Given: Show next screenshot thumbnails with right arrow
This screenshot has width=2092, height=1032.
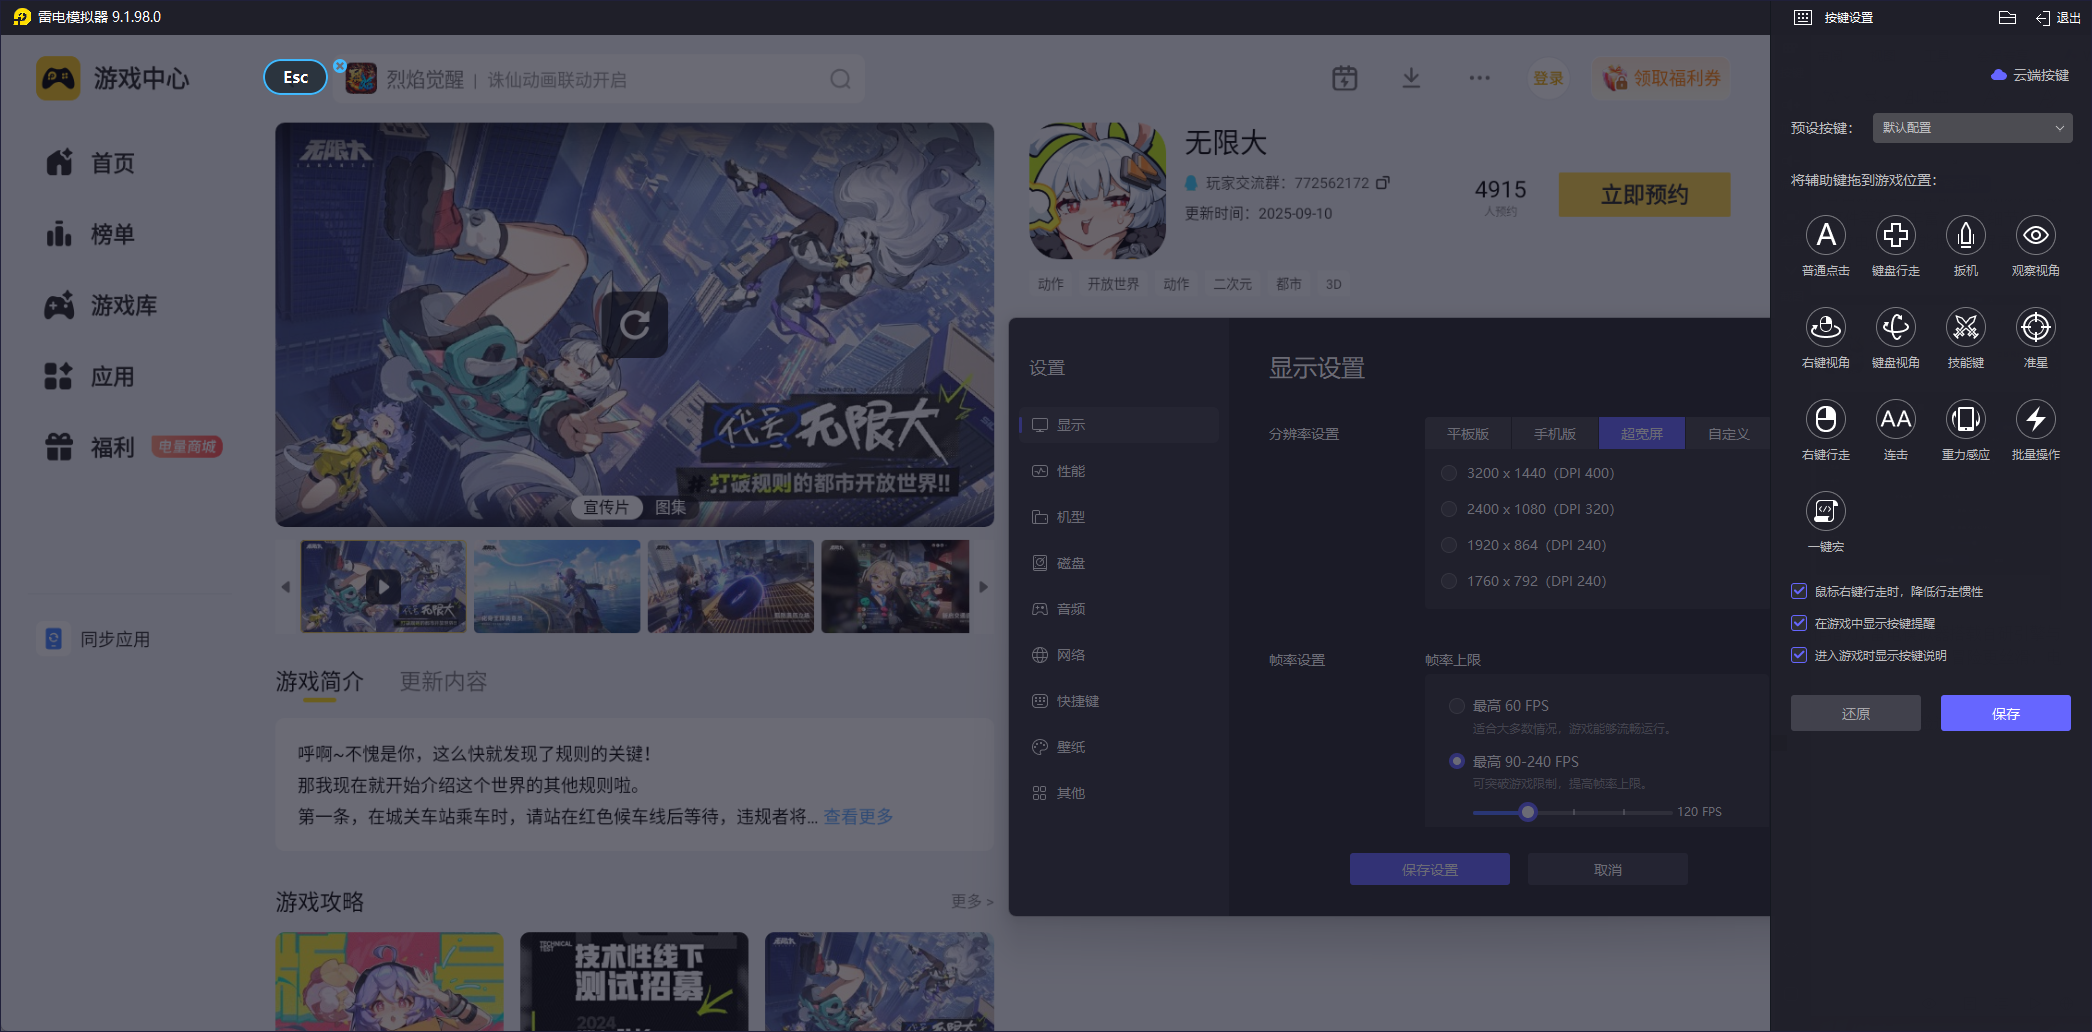Looking at the screenshot, I should pyautogui.click(x=983, y=587).
